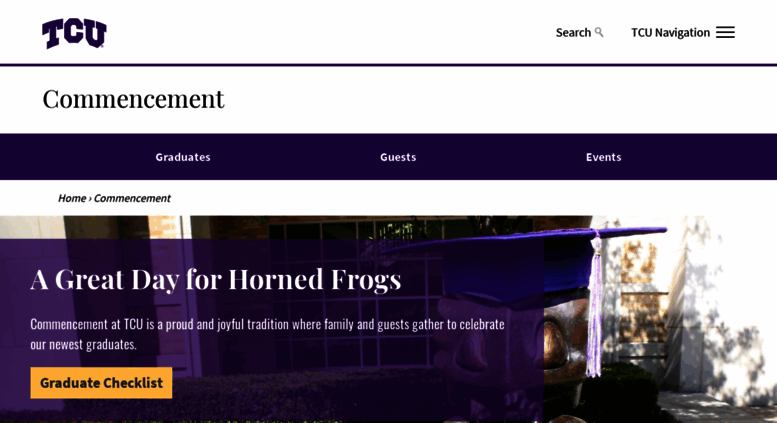Screen dimensions: 777x423
Task: Expand TCU Navigation menu
Action: click(x=682, y=33)
